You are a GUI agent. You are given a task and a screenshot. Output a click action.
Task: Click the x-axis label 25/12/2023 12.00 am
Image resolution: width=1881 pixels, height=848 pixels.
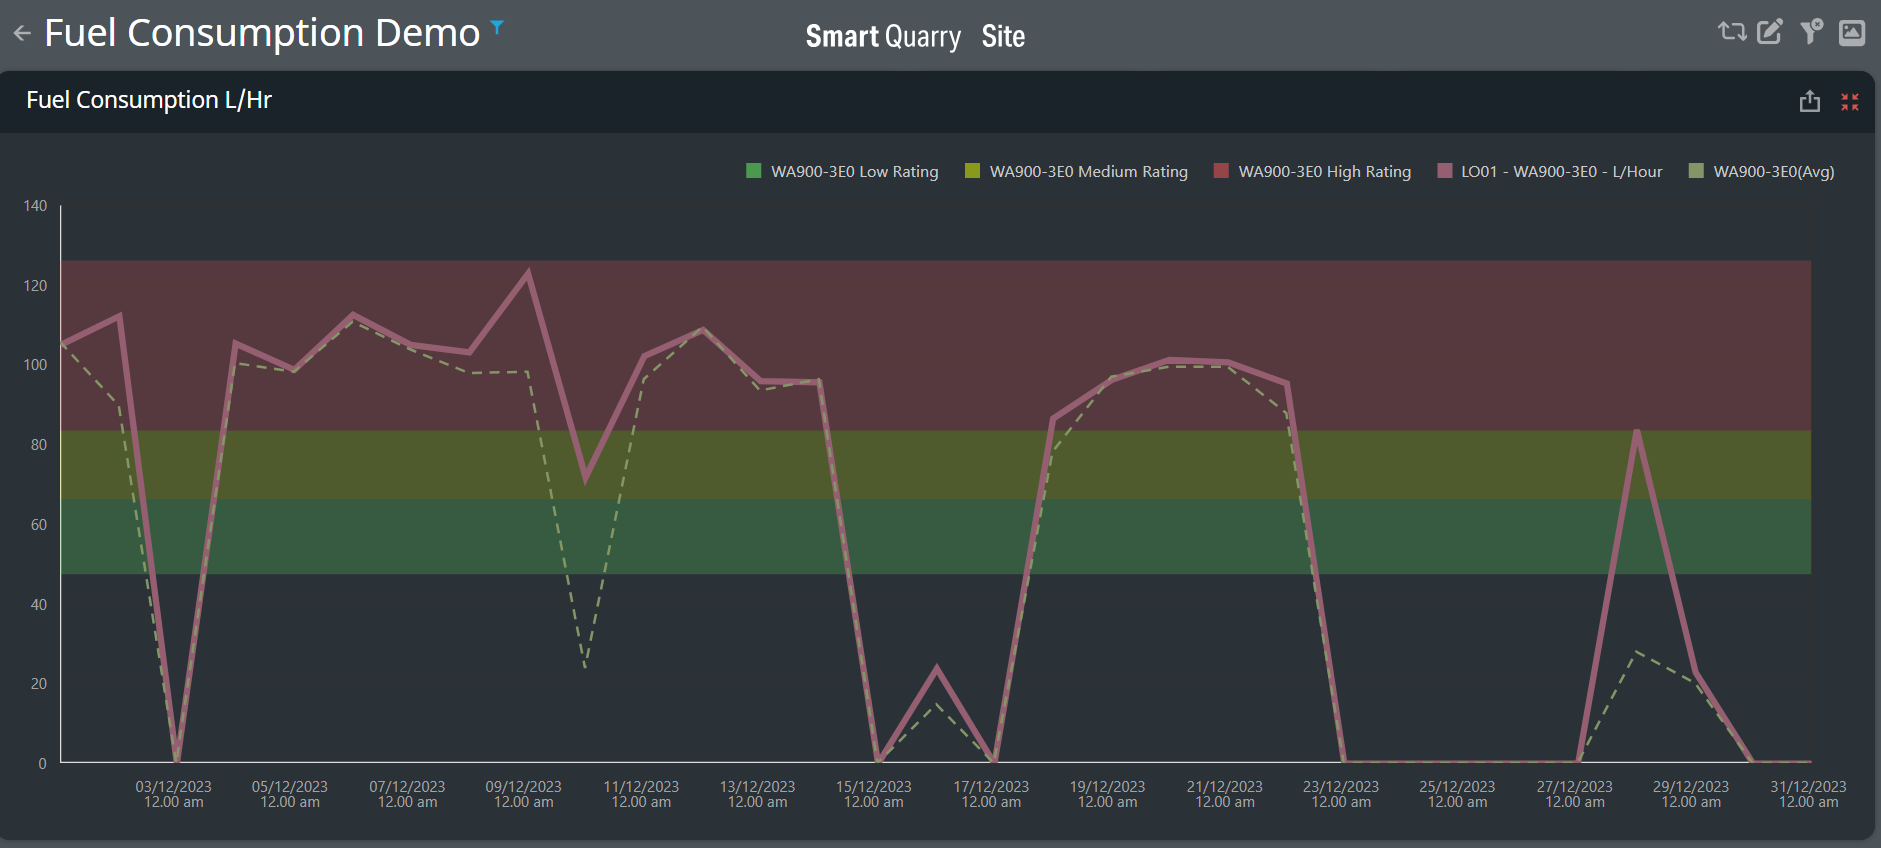(1457, 794)
